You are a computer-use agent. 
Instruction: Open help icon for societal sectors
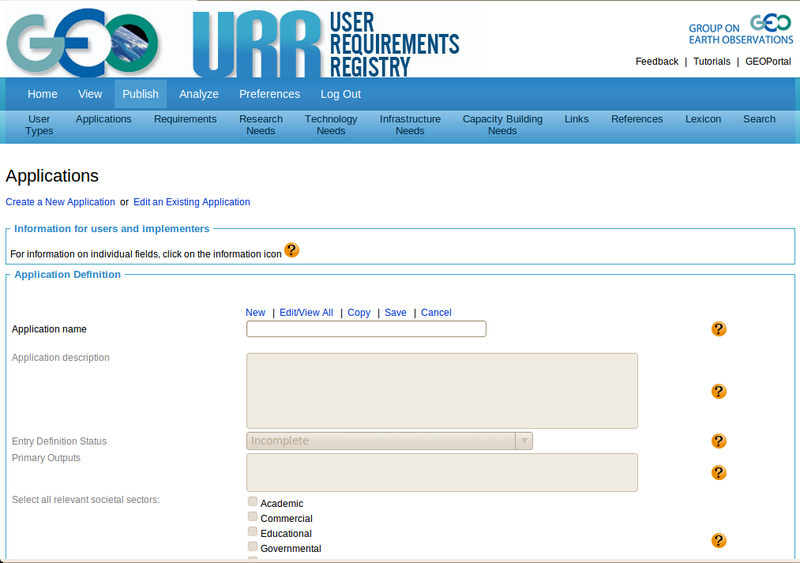pos(718,540)
